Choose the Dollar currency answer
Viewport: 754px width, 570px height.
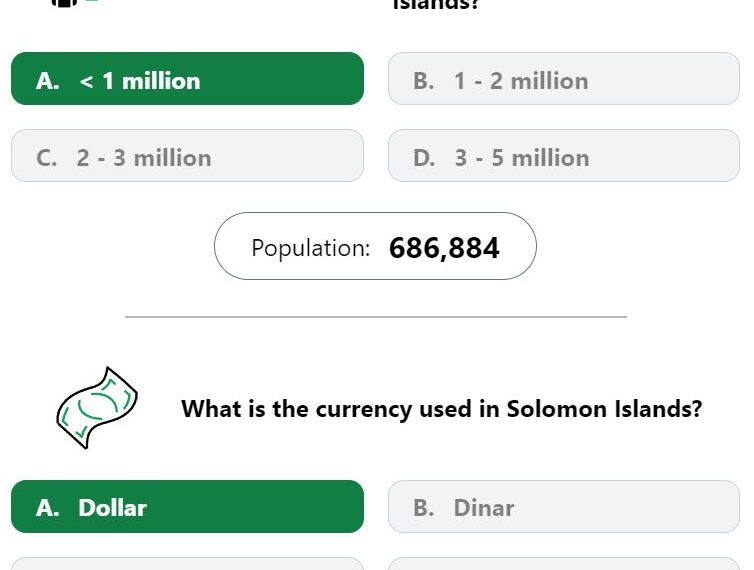pyautogui.click(x=187, y=507)
